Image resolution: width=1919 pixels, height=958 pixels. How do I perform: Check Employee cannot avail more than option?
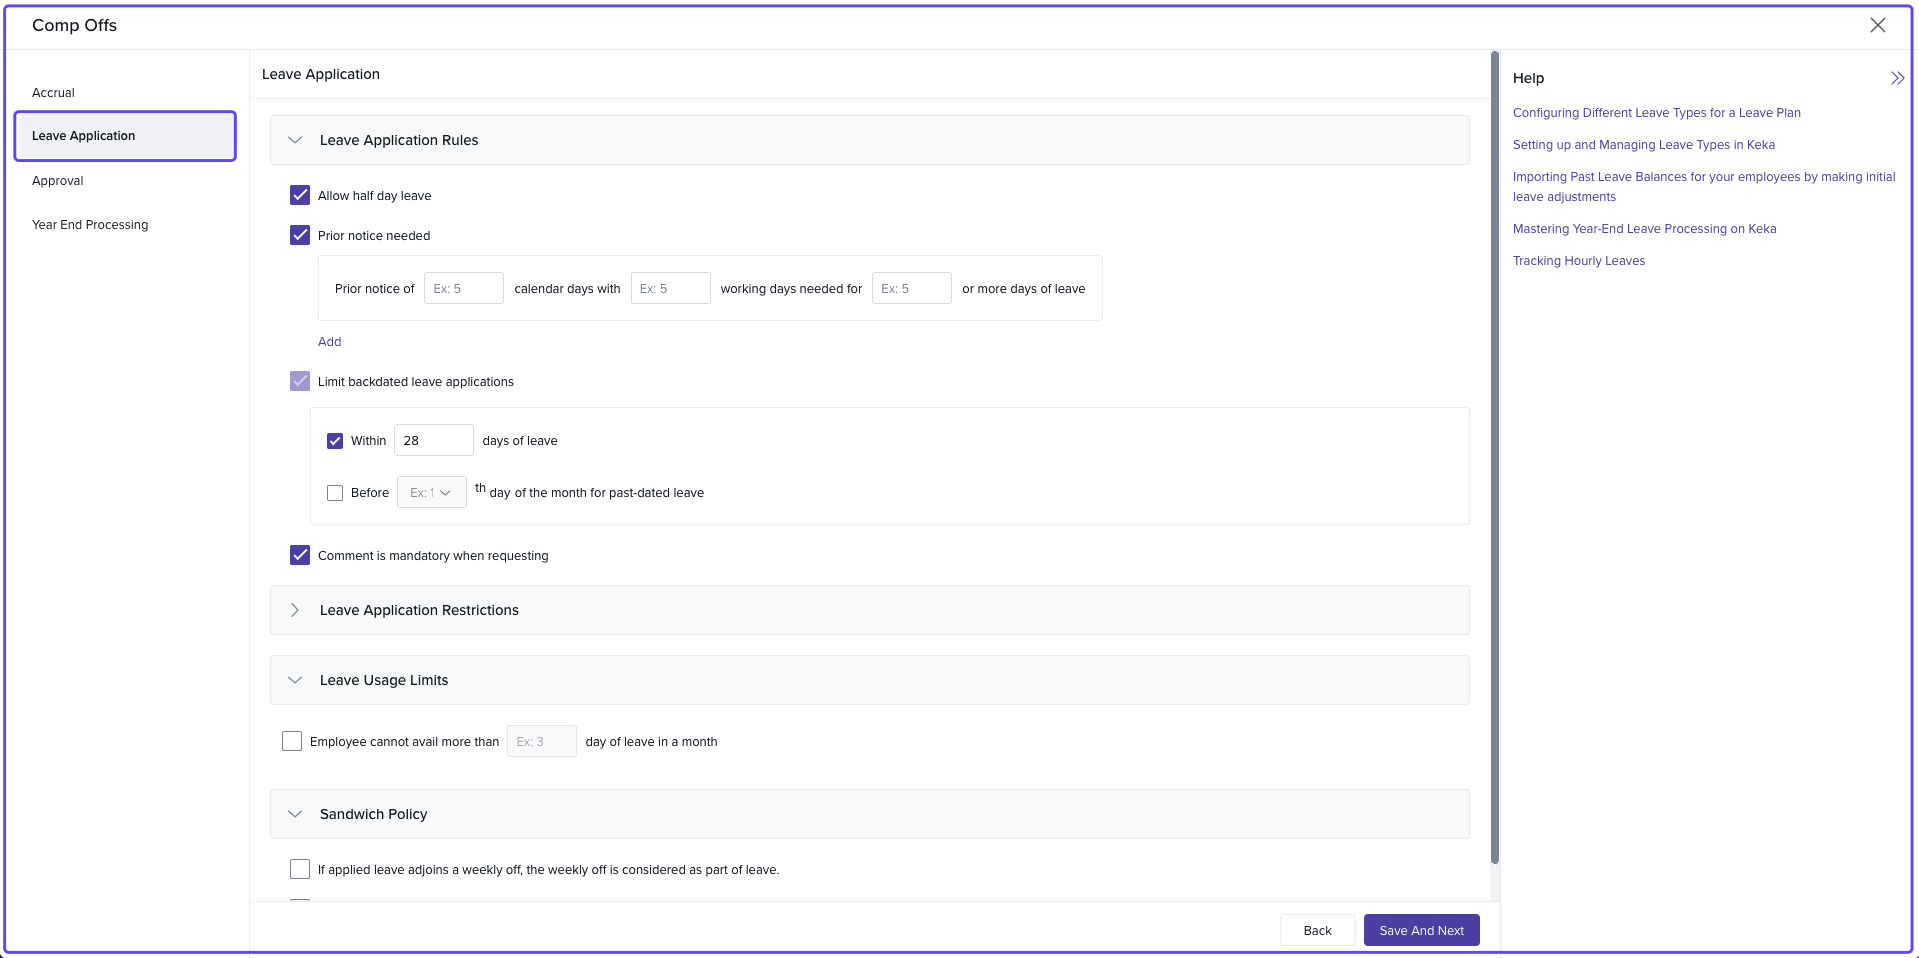point(292,741)
